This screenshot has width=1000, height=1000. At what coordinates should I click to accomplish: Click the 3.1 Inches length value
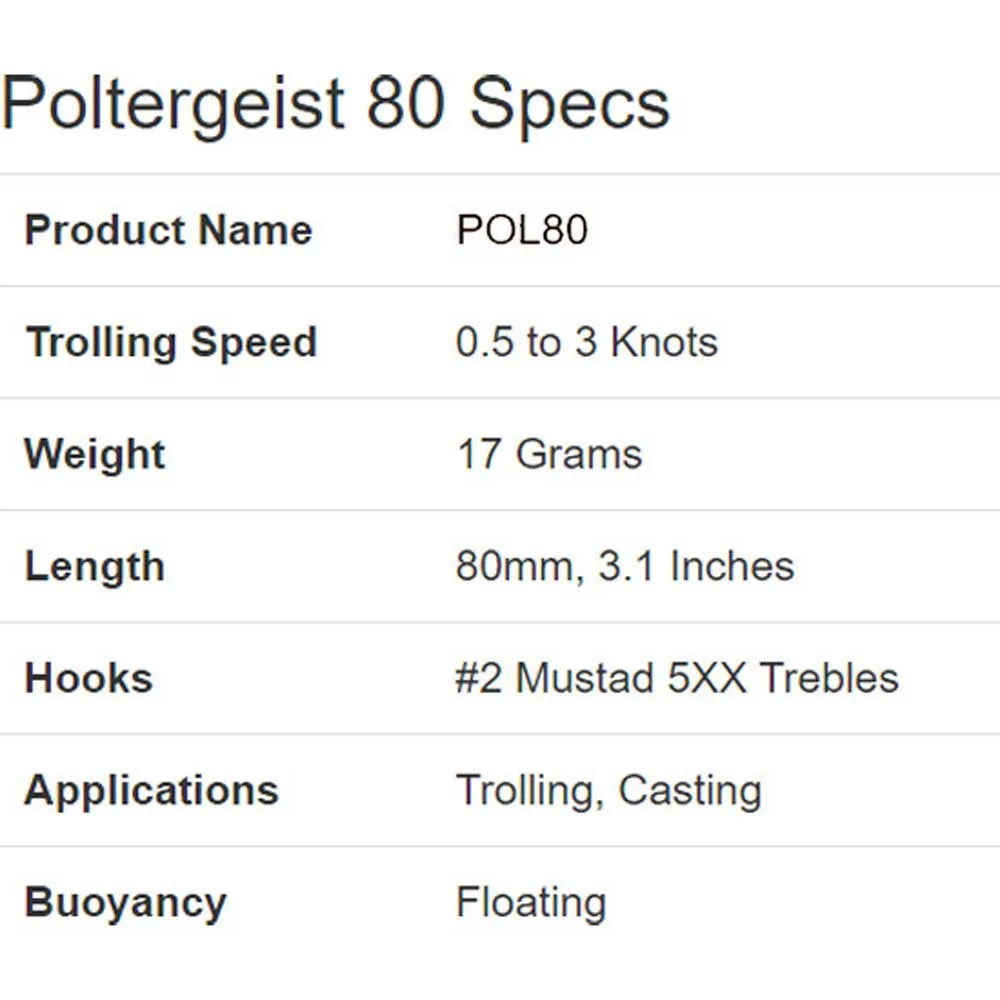point(696,566)
